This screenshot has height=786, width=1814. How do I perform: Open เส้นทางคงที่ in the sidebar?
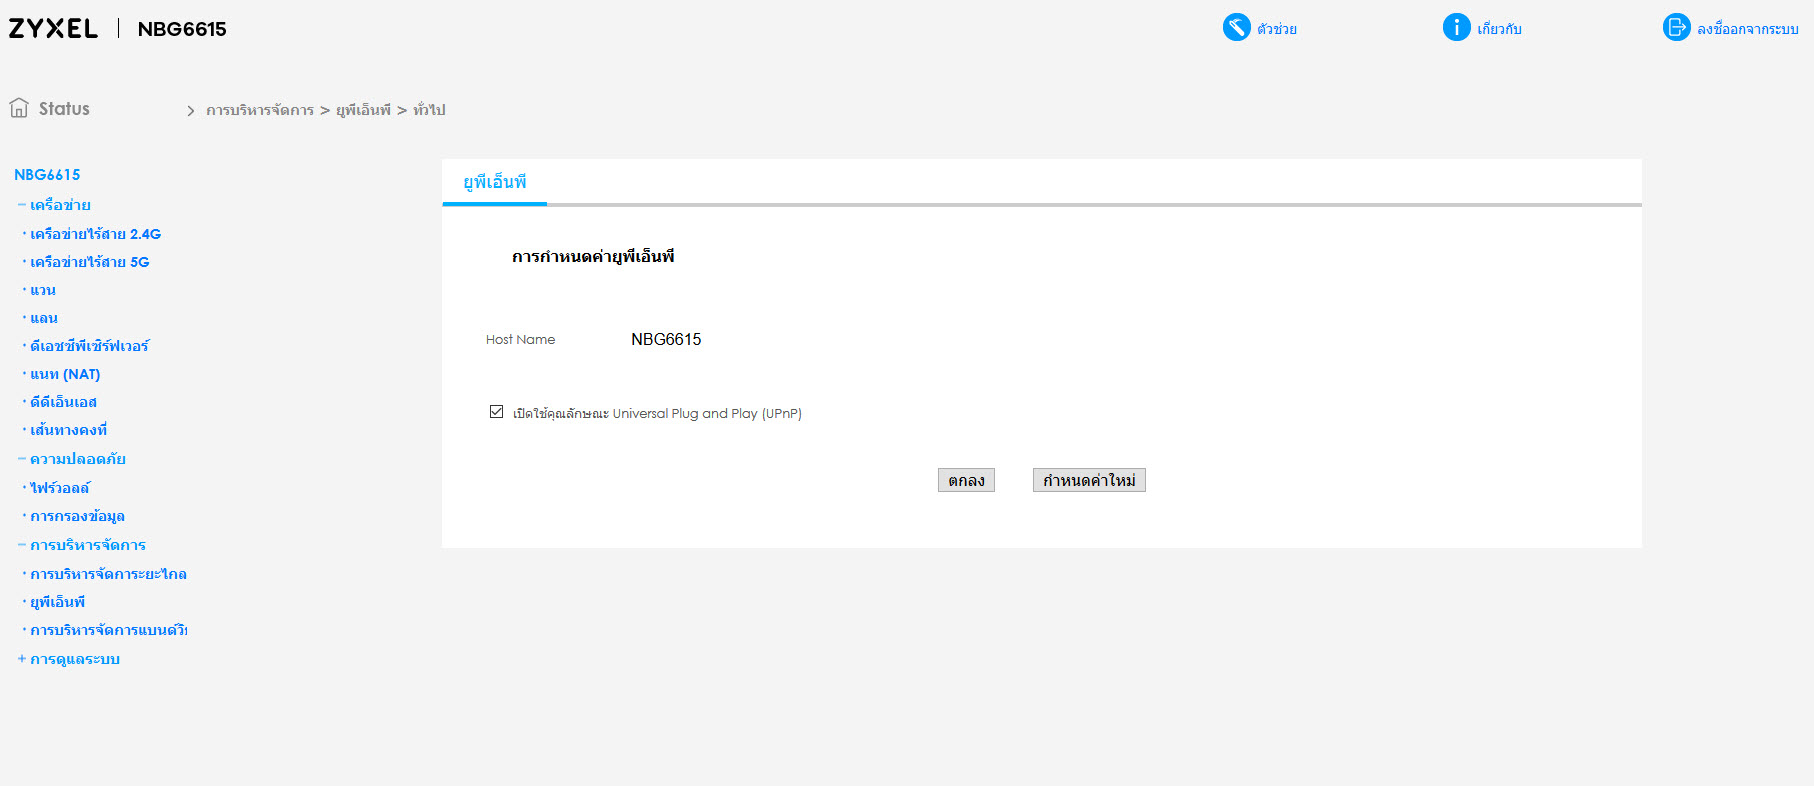[x=68, y=430]
